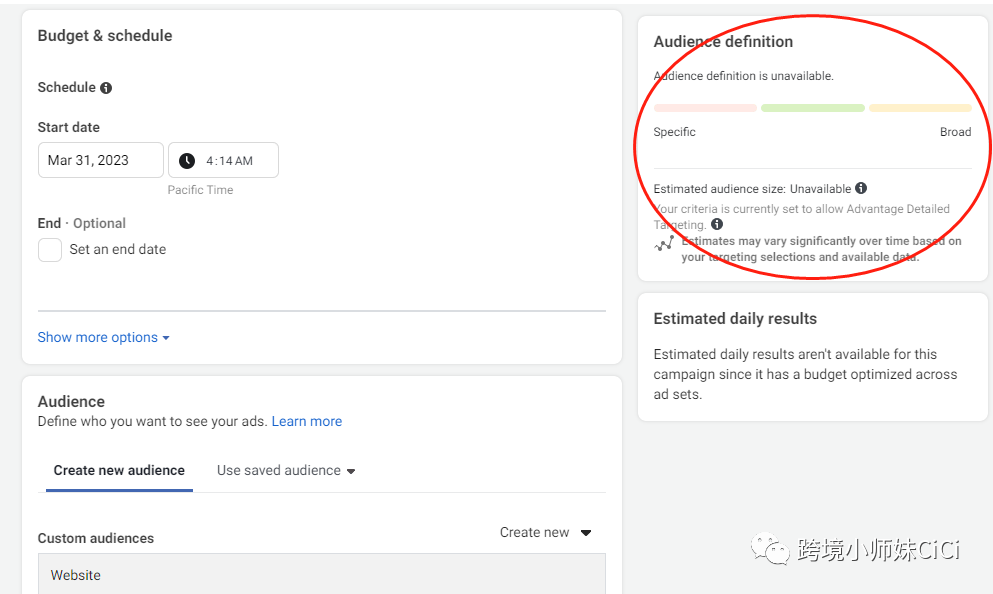The width and height of the screenshot is (993, 594).
Task: Click the Custom audiences Website field
Action: [x=321, y=575]
